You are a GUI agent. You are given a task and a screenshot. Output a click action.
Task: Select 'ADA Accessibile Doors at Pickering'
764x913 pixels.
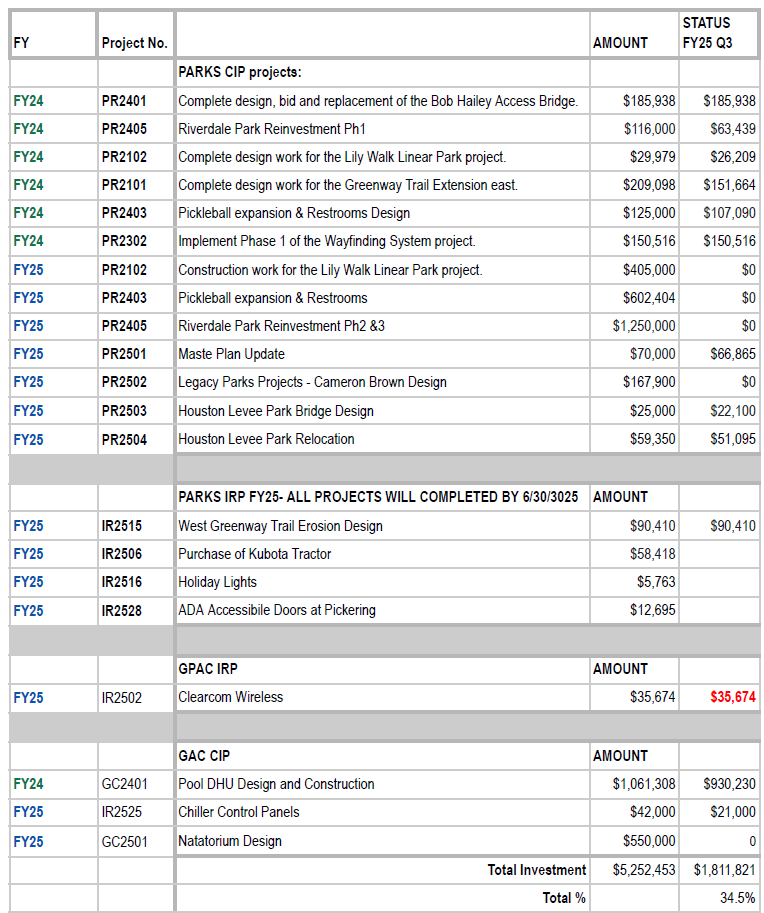tap(277, 610)
